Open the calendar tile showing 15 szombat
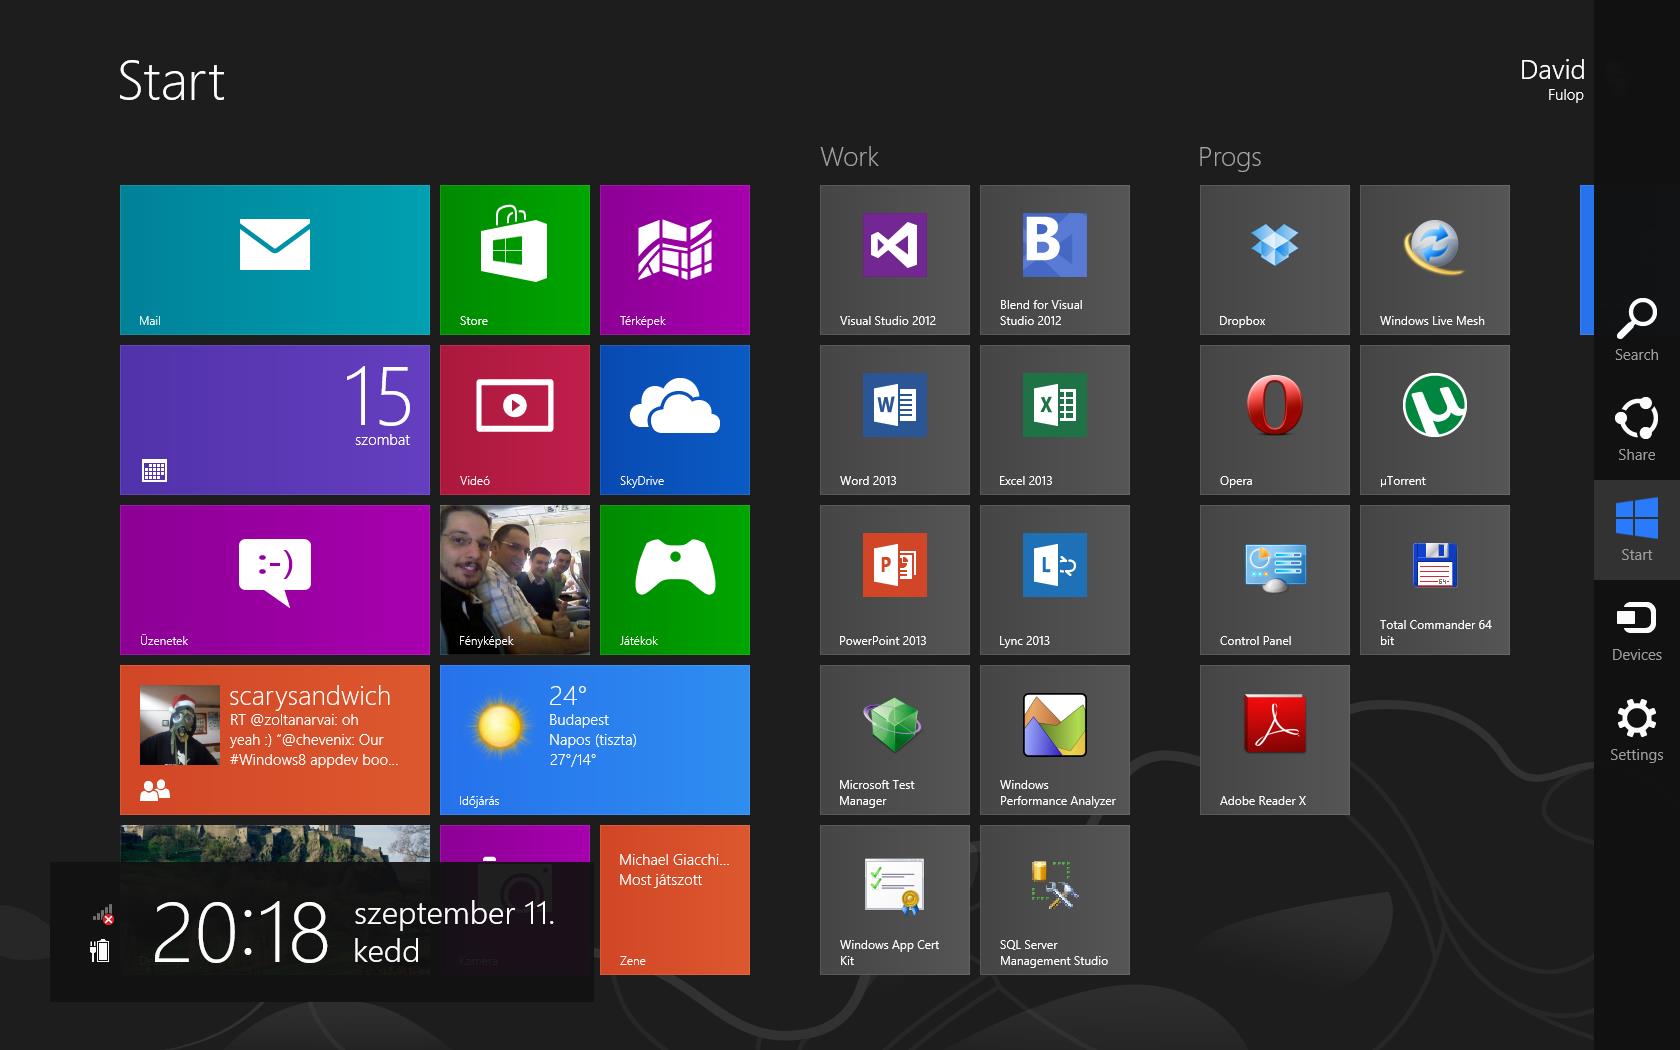 pyautogui.click(x=275, y=420)
